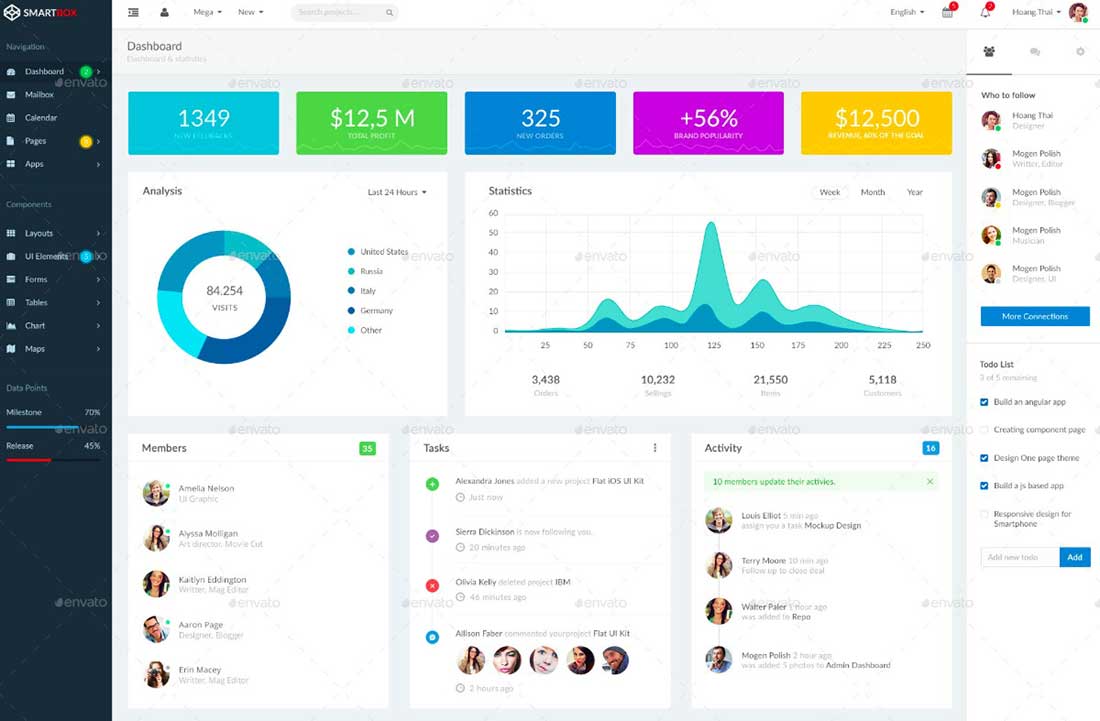Viewport: 1100px width, 721px height.
Task: Open the English language dropdown
Action: click(x=907, y=12)
